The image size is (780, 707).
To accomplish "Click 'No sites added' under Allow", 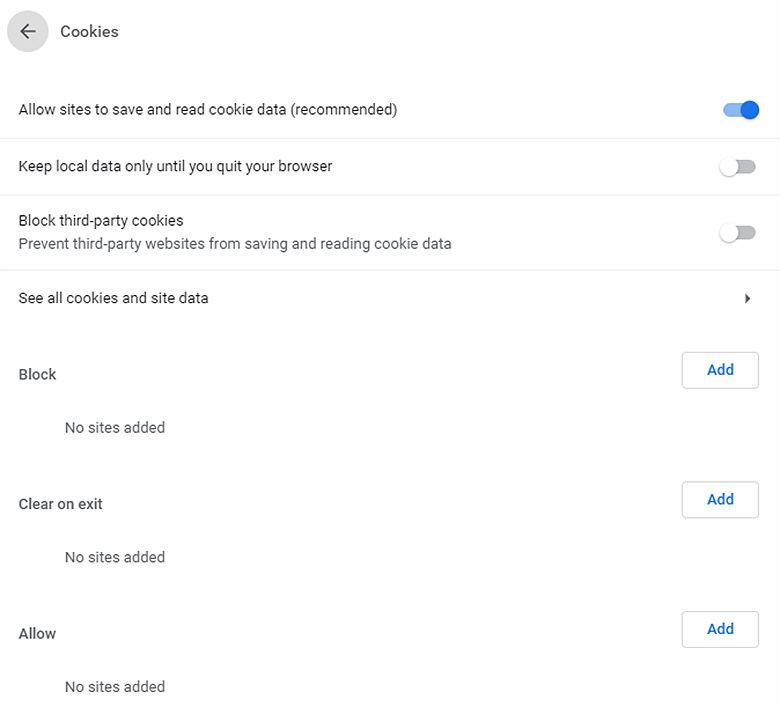I will coord(115,687).
